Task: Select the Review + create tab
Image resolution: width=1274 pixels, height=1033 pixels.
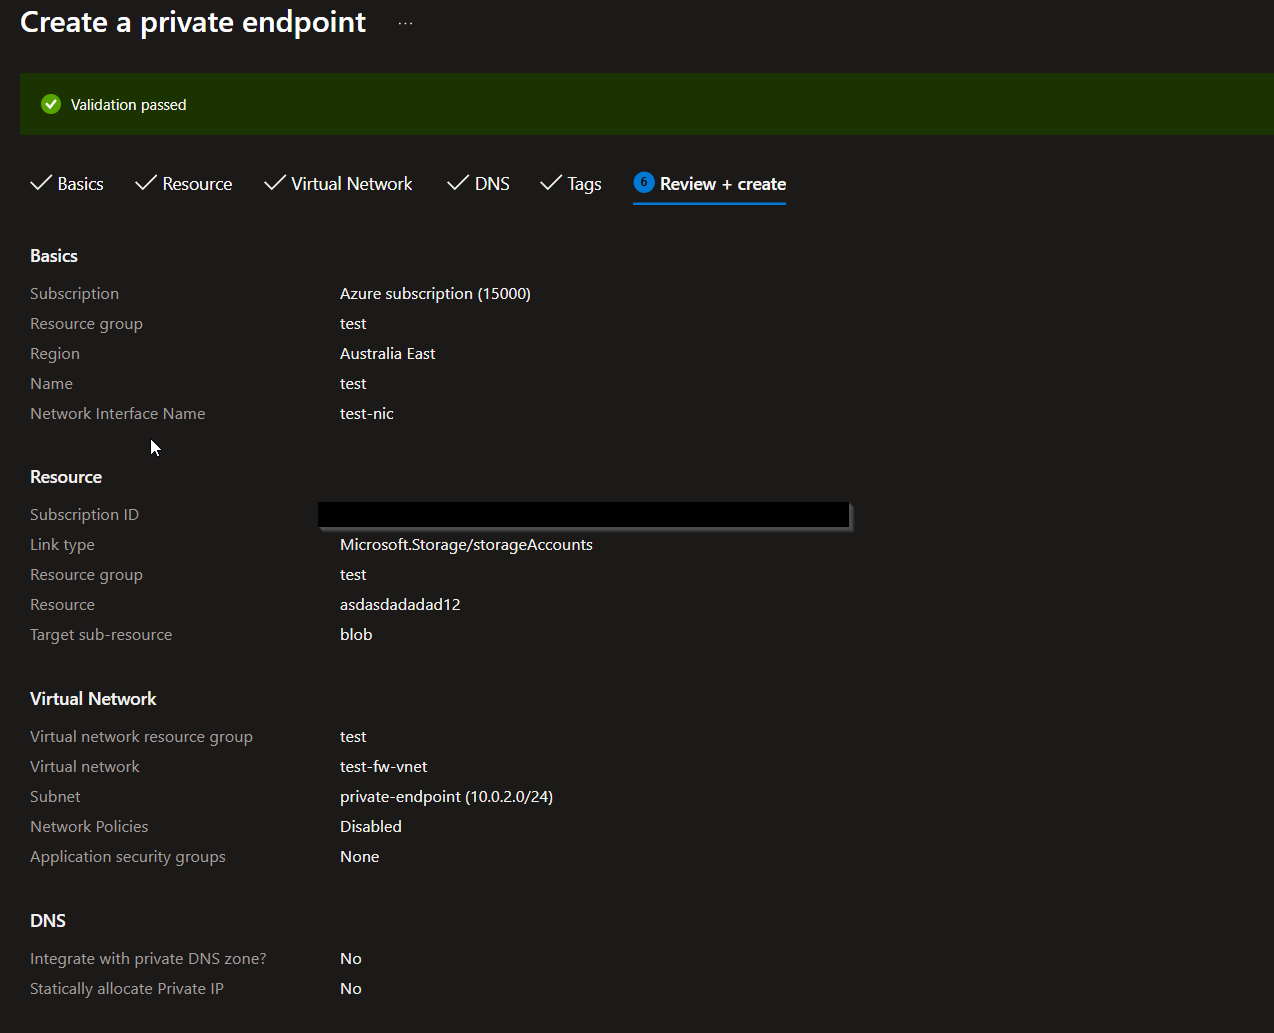Action: click(x=722, y=184)
